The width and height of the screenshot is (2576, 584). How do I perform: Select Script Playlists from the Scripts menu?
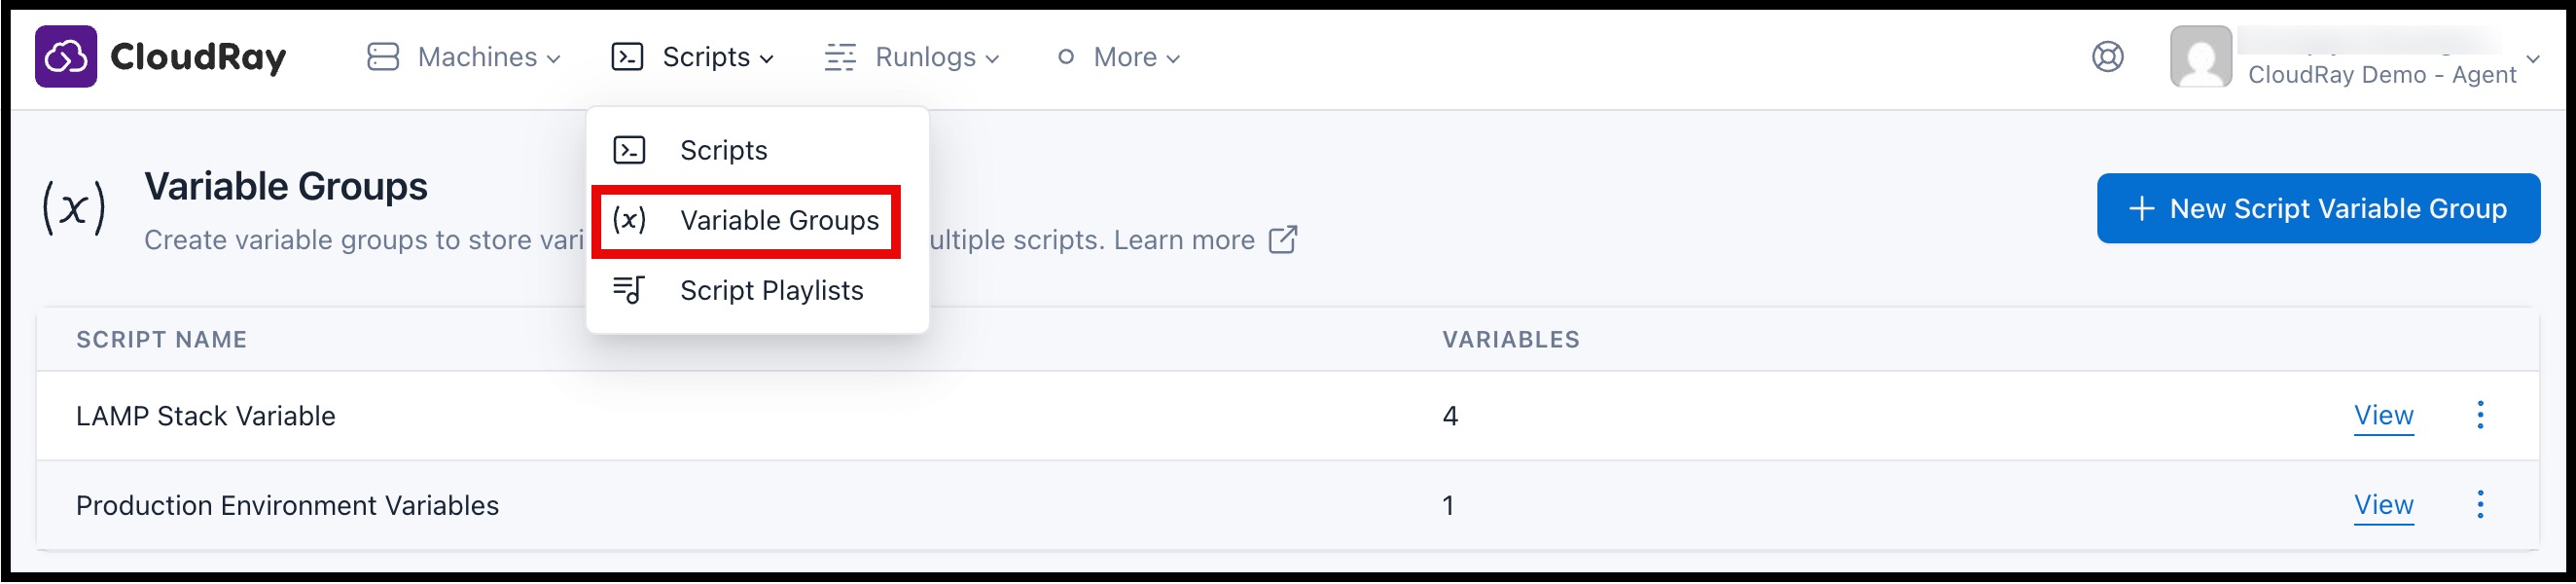(771, 291)
